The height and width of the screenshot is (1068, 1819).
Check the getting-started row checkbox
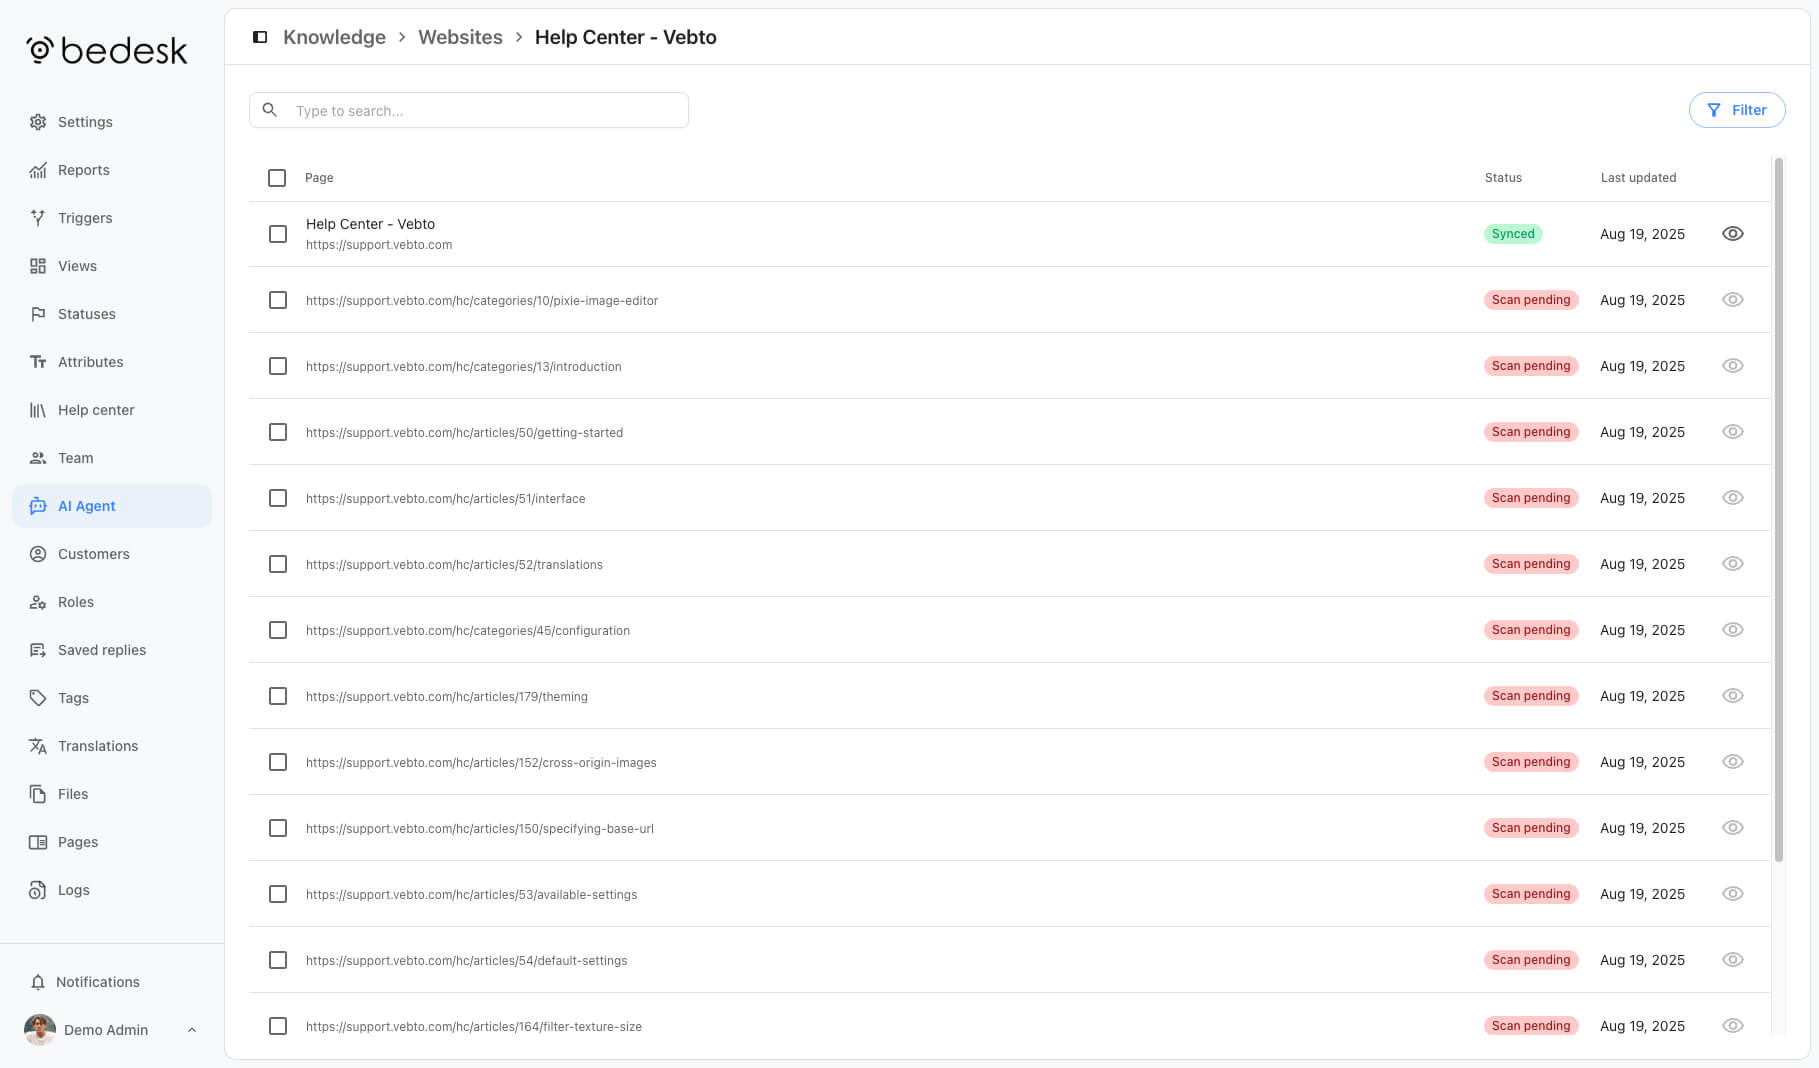click(x=278, y=432)
